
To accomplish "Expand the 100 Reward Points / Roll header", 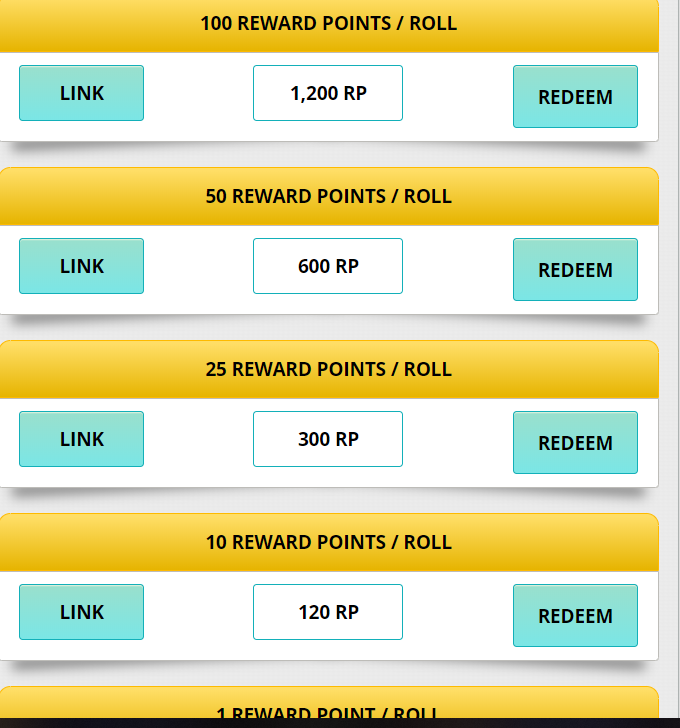I will 328,23.
